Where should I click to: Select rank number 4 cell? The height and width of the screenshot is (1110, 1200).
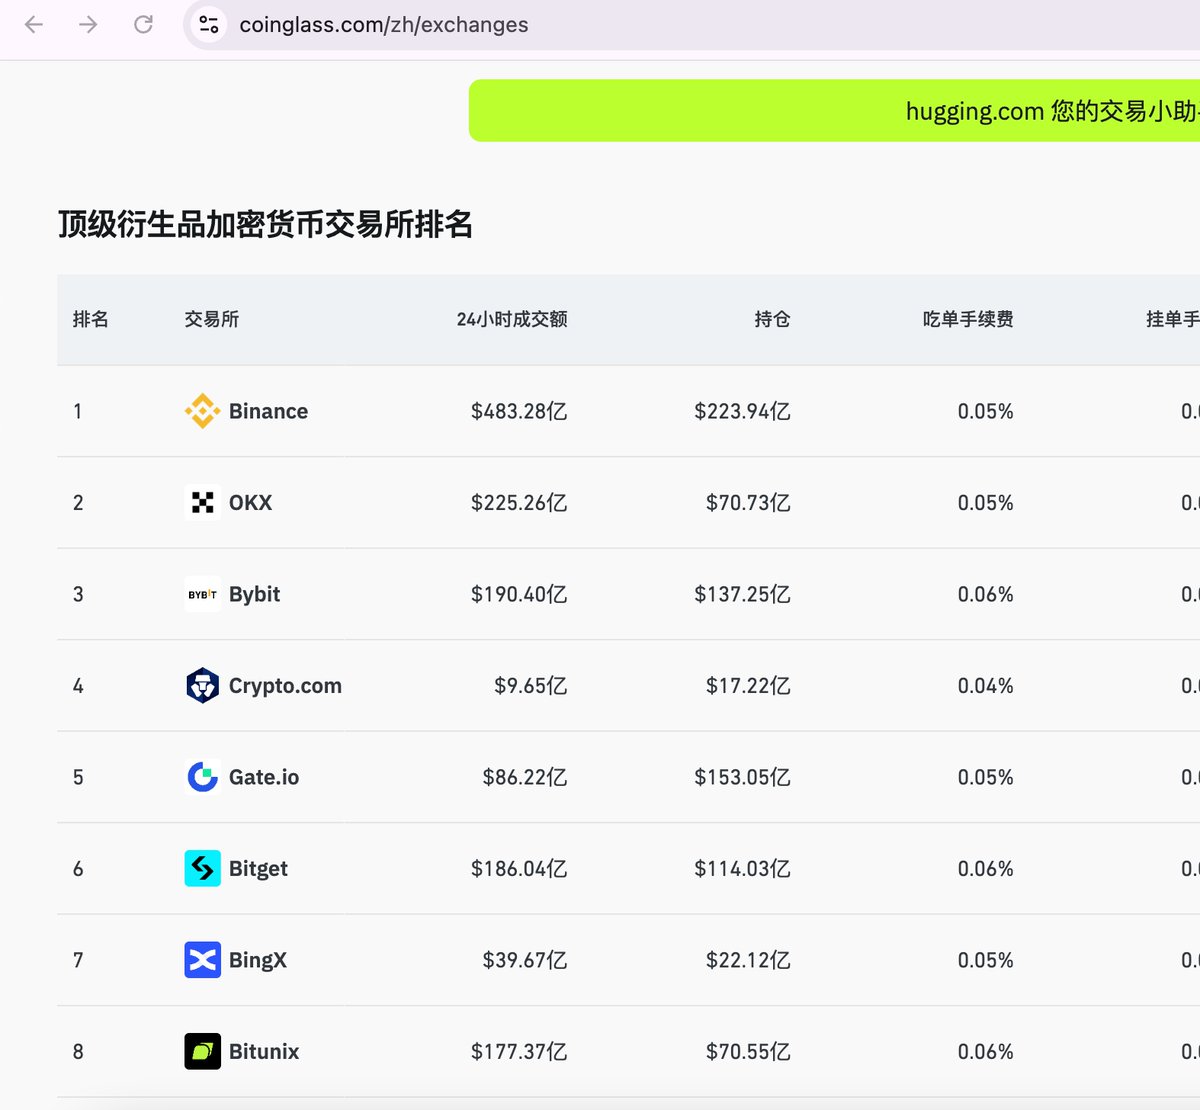[x=78, y=686]
